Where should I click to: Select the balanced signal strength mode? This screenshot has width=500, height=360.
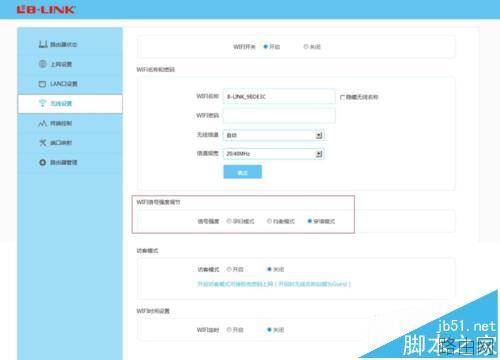point(269,221)
